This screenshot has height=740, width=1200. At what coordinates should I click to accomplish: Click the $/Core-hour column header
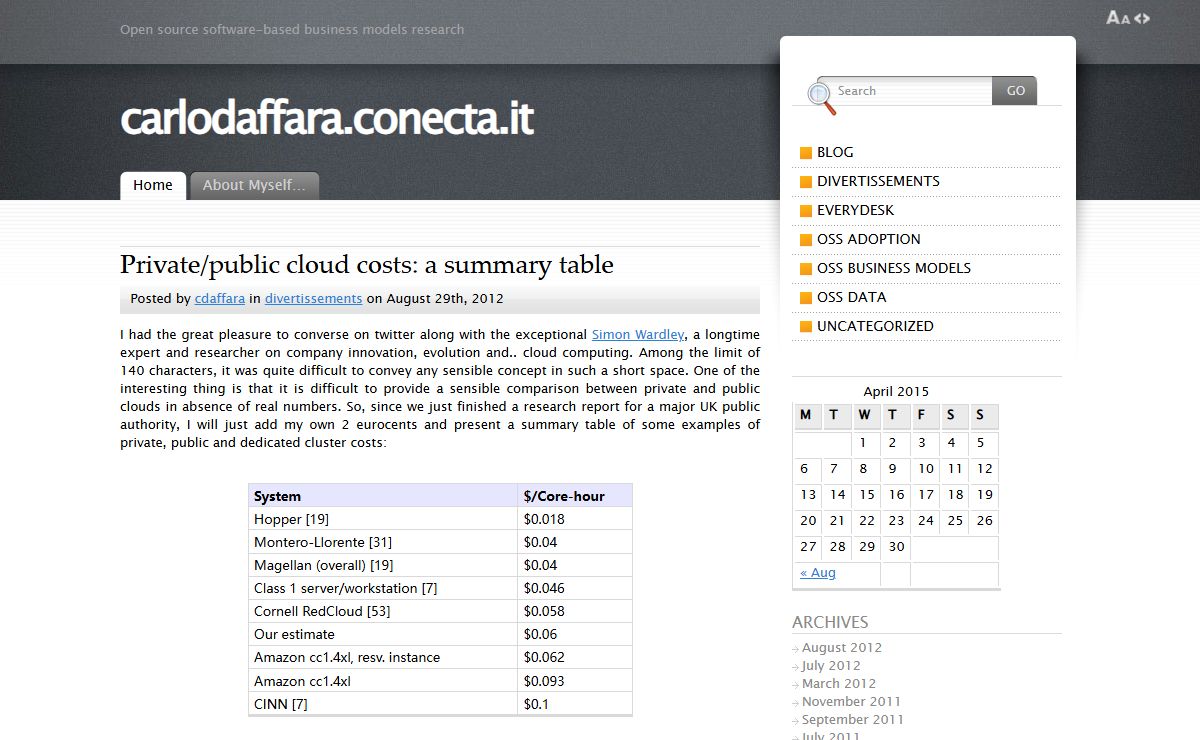pyautogui.click(x=575, y=496)
